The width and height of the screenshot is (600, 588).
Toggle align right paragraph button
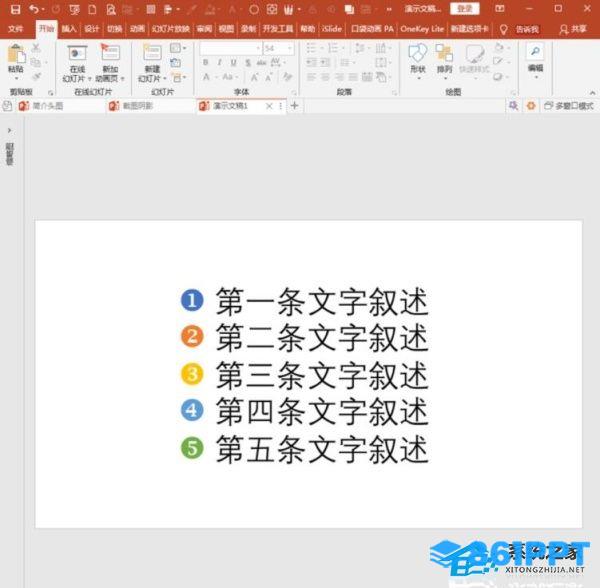339,77
